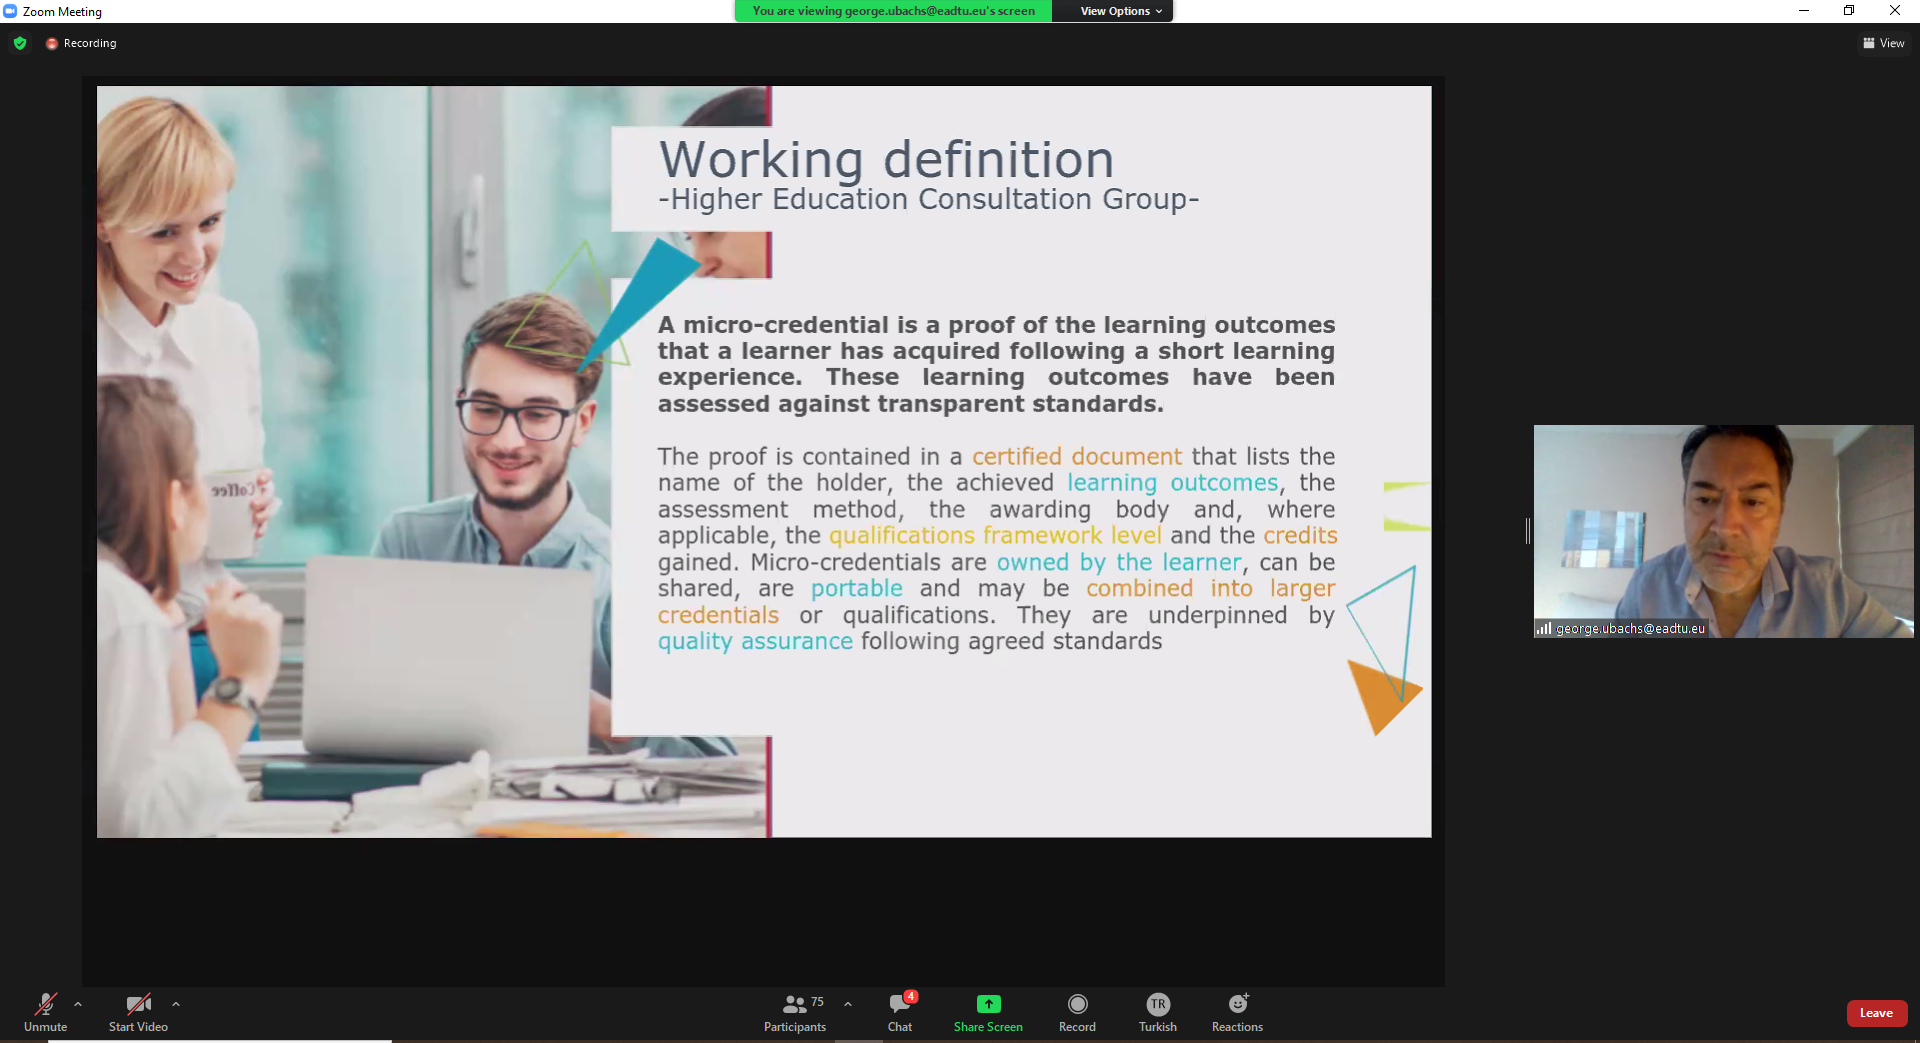Click the panel resize handle beside speaker video

point(1527,531)
